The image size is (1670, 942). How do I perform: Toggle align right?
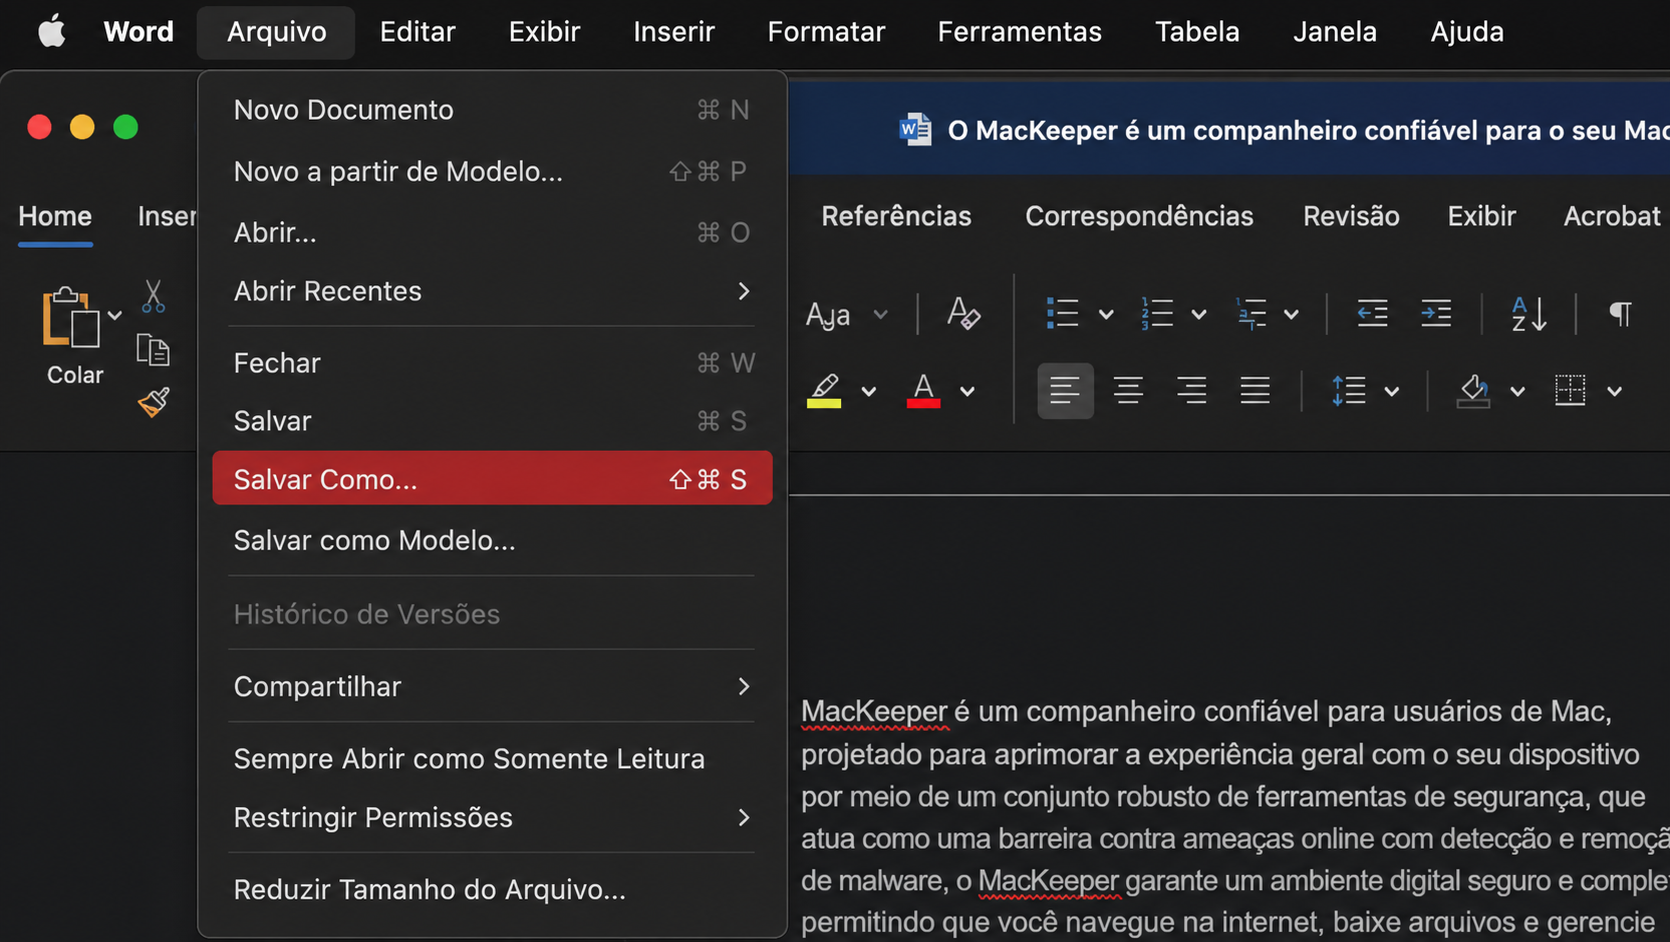(x=1191, y=390)
